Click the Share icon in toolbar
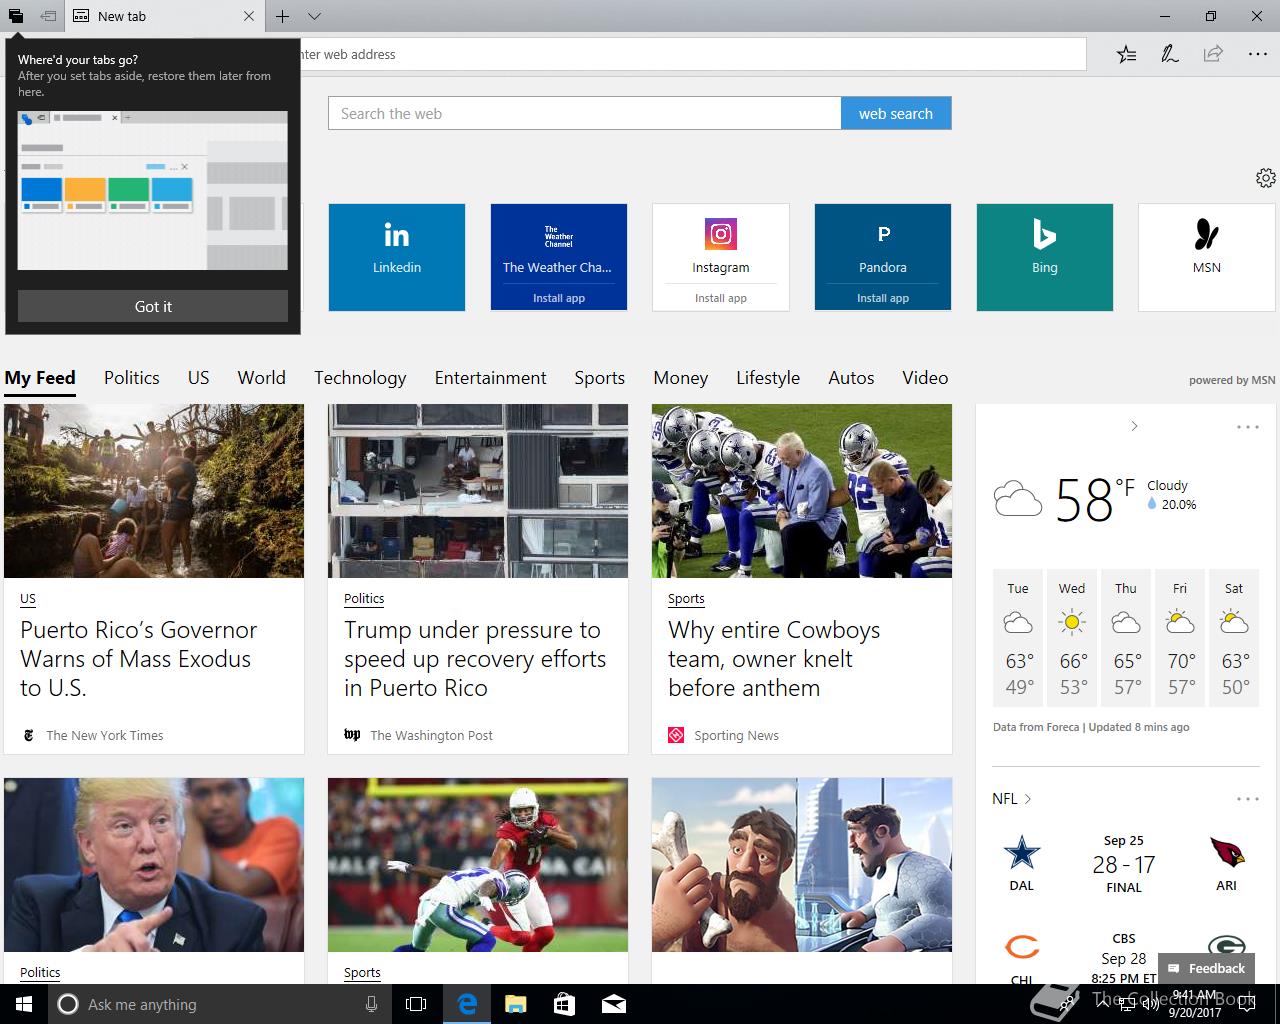This screenshot has height=1024, width=1280. [x=1213, y=54]
